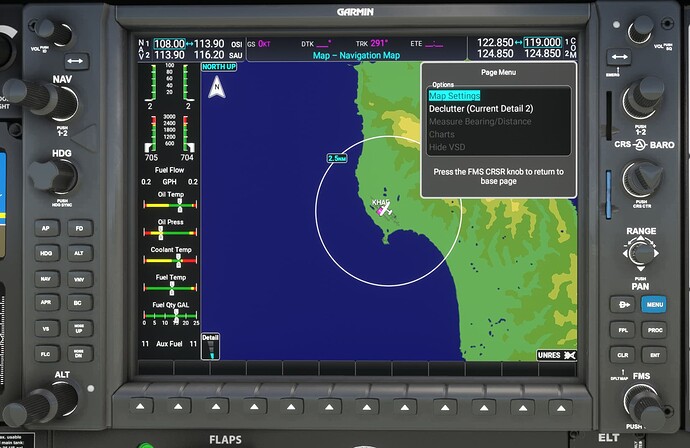Enable the APR approach mode button
690x448 pixels.
(46, 302)
